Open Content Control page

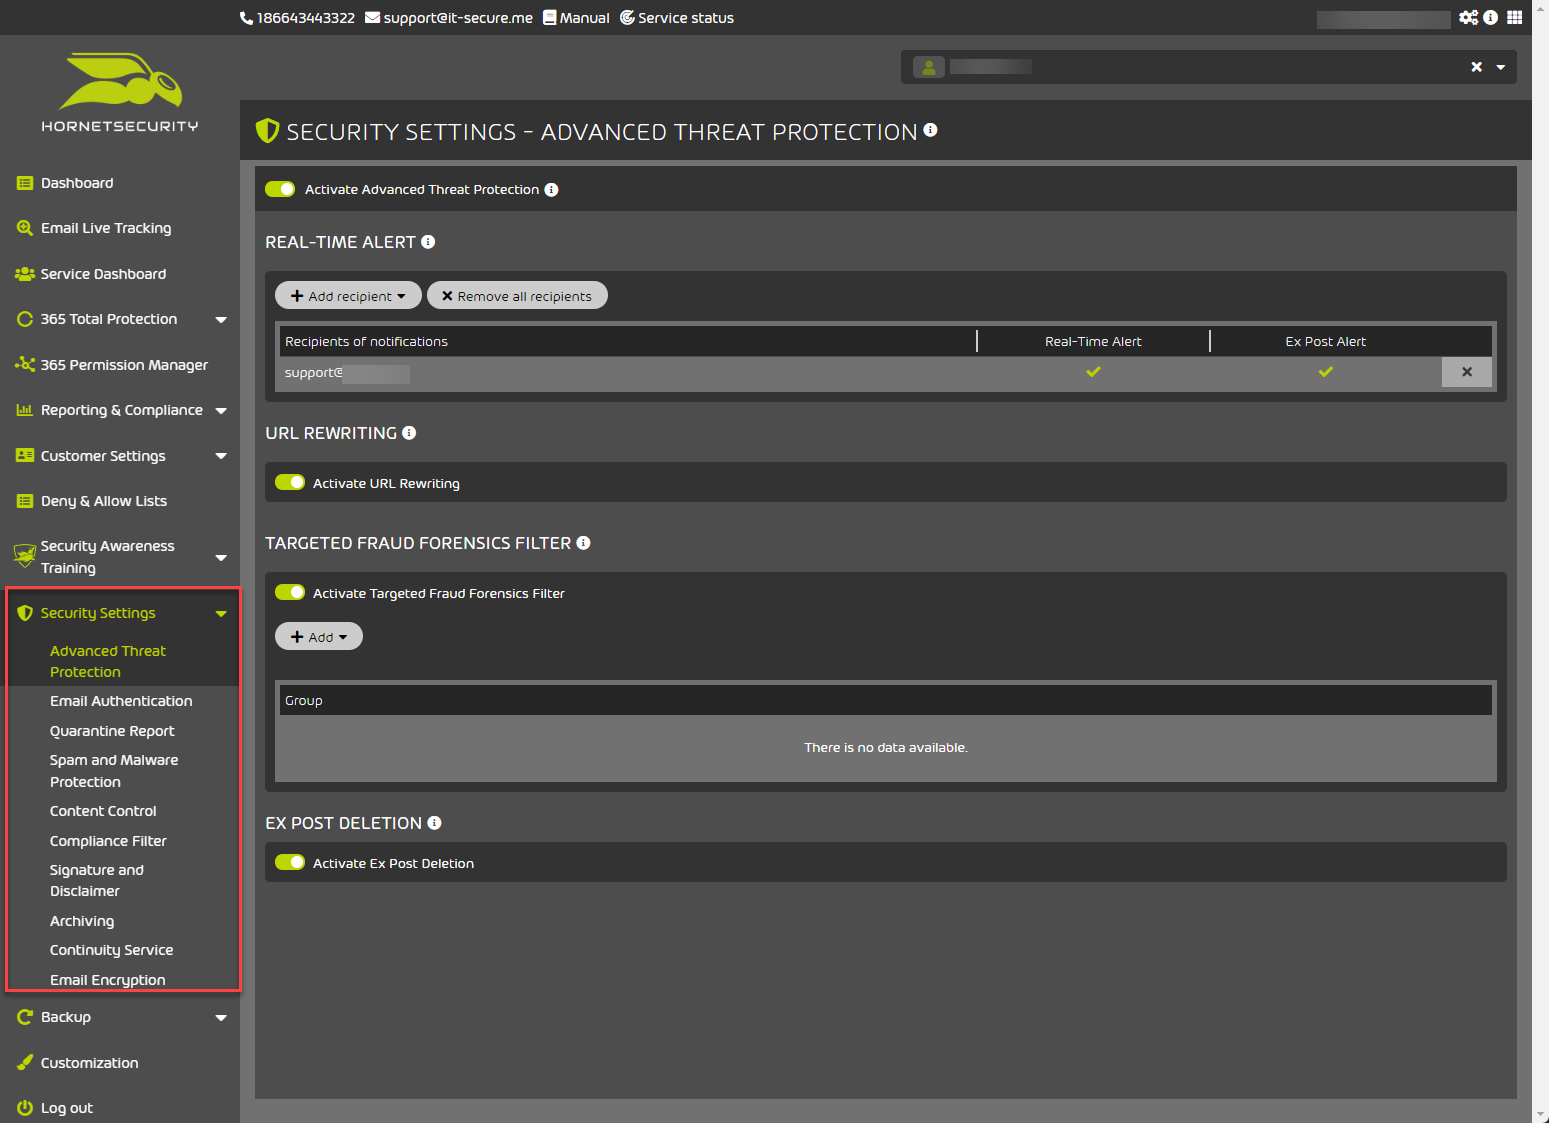103,811
